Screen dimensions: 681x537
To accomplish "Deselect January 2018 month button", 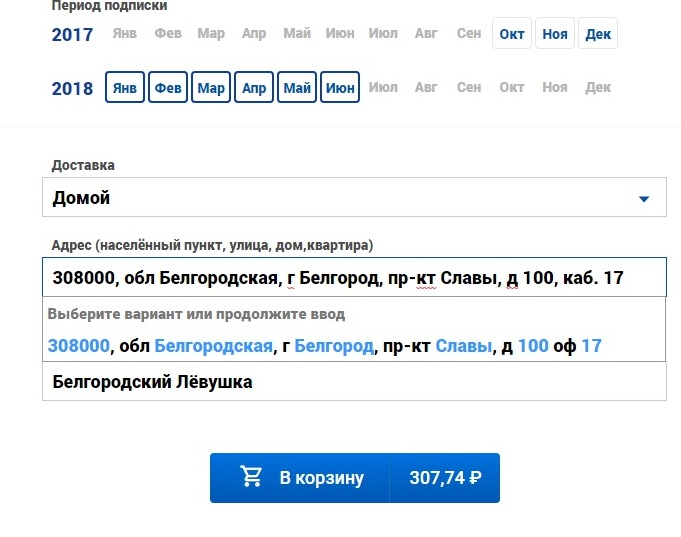I will click(125, 87).
